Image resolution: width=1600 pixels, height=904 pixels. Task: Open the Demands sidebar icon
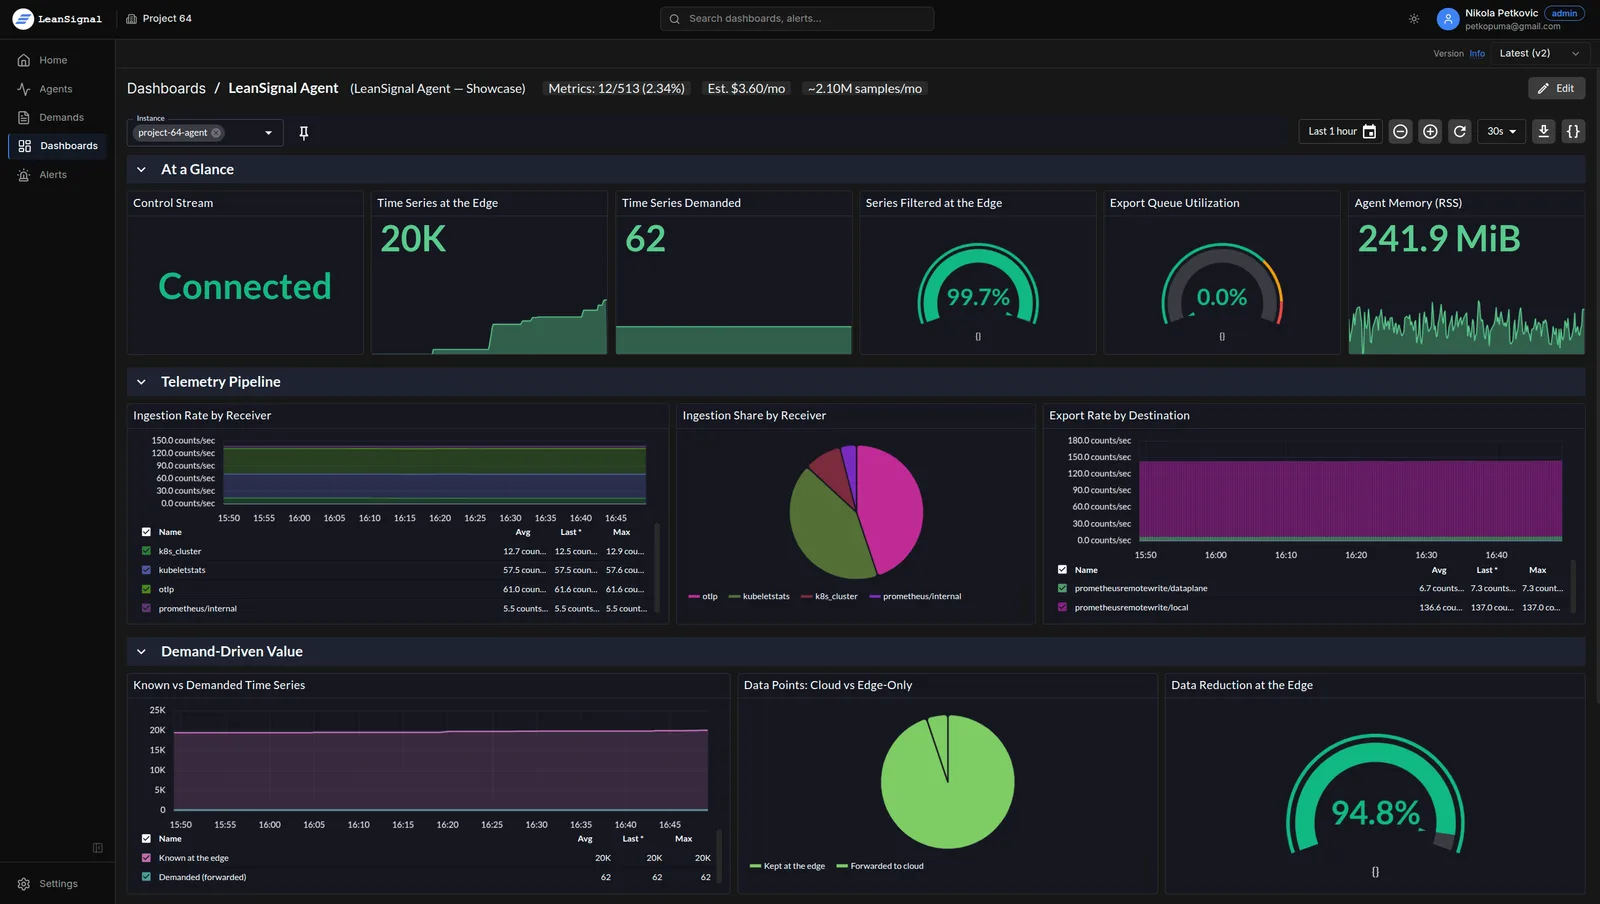[x=24, y=118]
